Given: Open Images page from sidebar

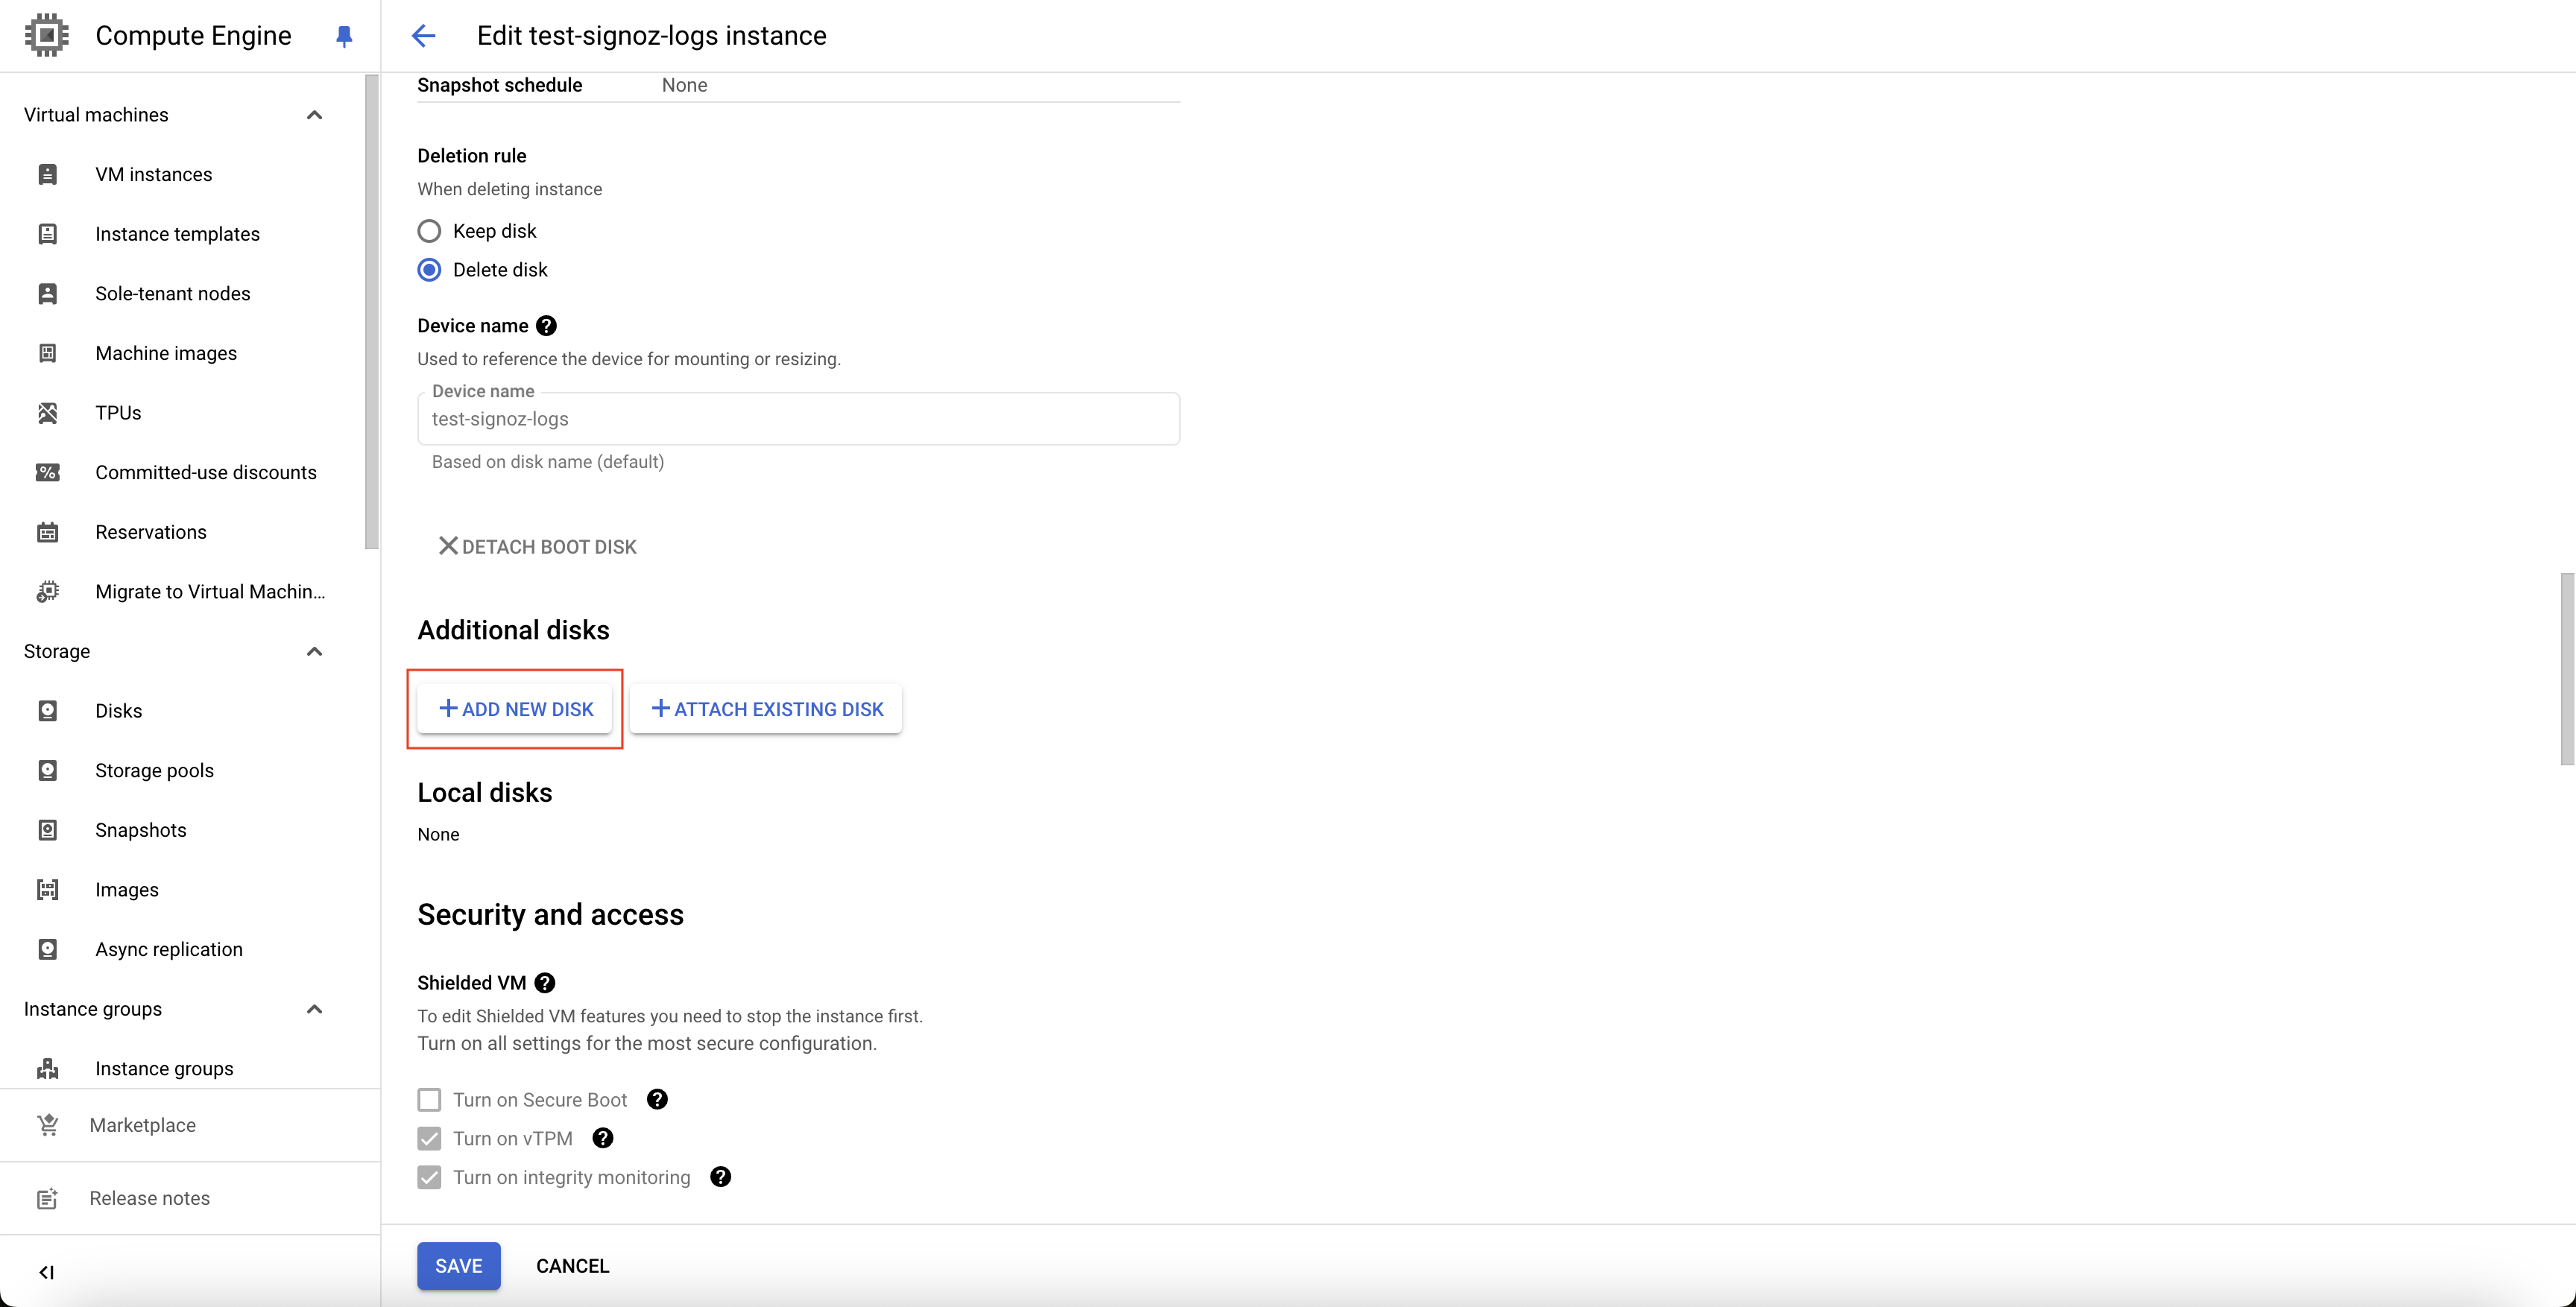Looking at the screenshot, I should tap(127, 890).
